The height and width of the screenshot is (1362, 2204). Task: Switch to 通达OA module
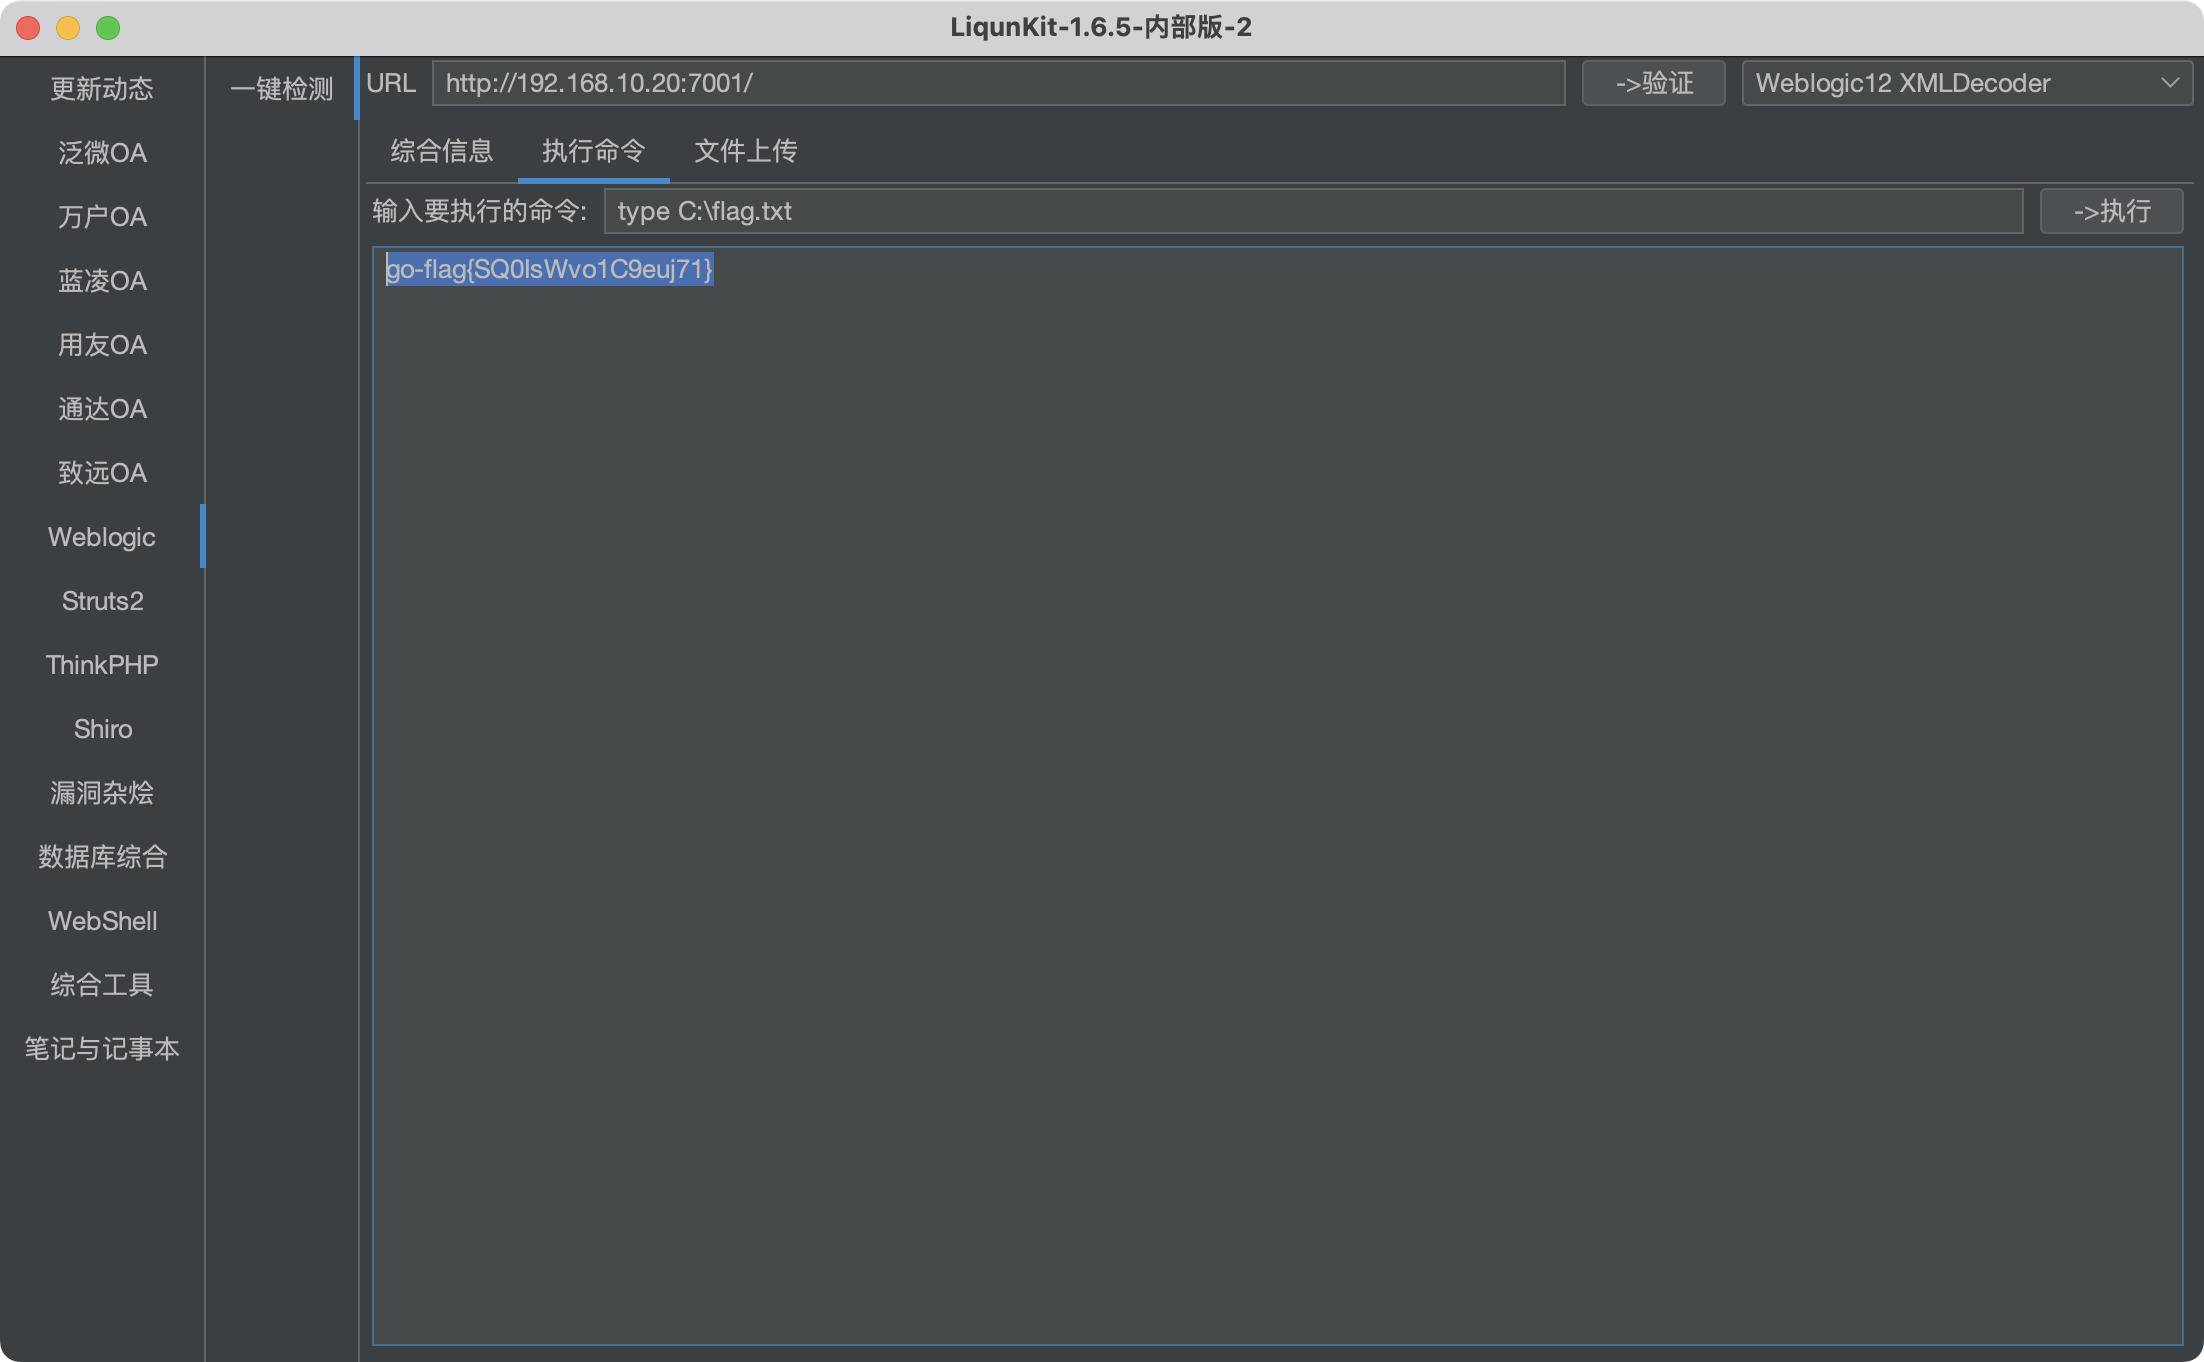[x=102, y=409]
